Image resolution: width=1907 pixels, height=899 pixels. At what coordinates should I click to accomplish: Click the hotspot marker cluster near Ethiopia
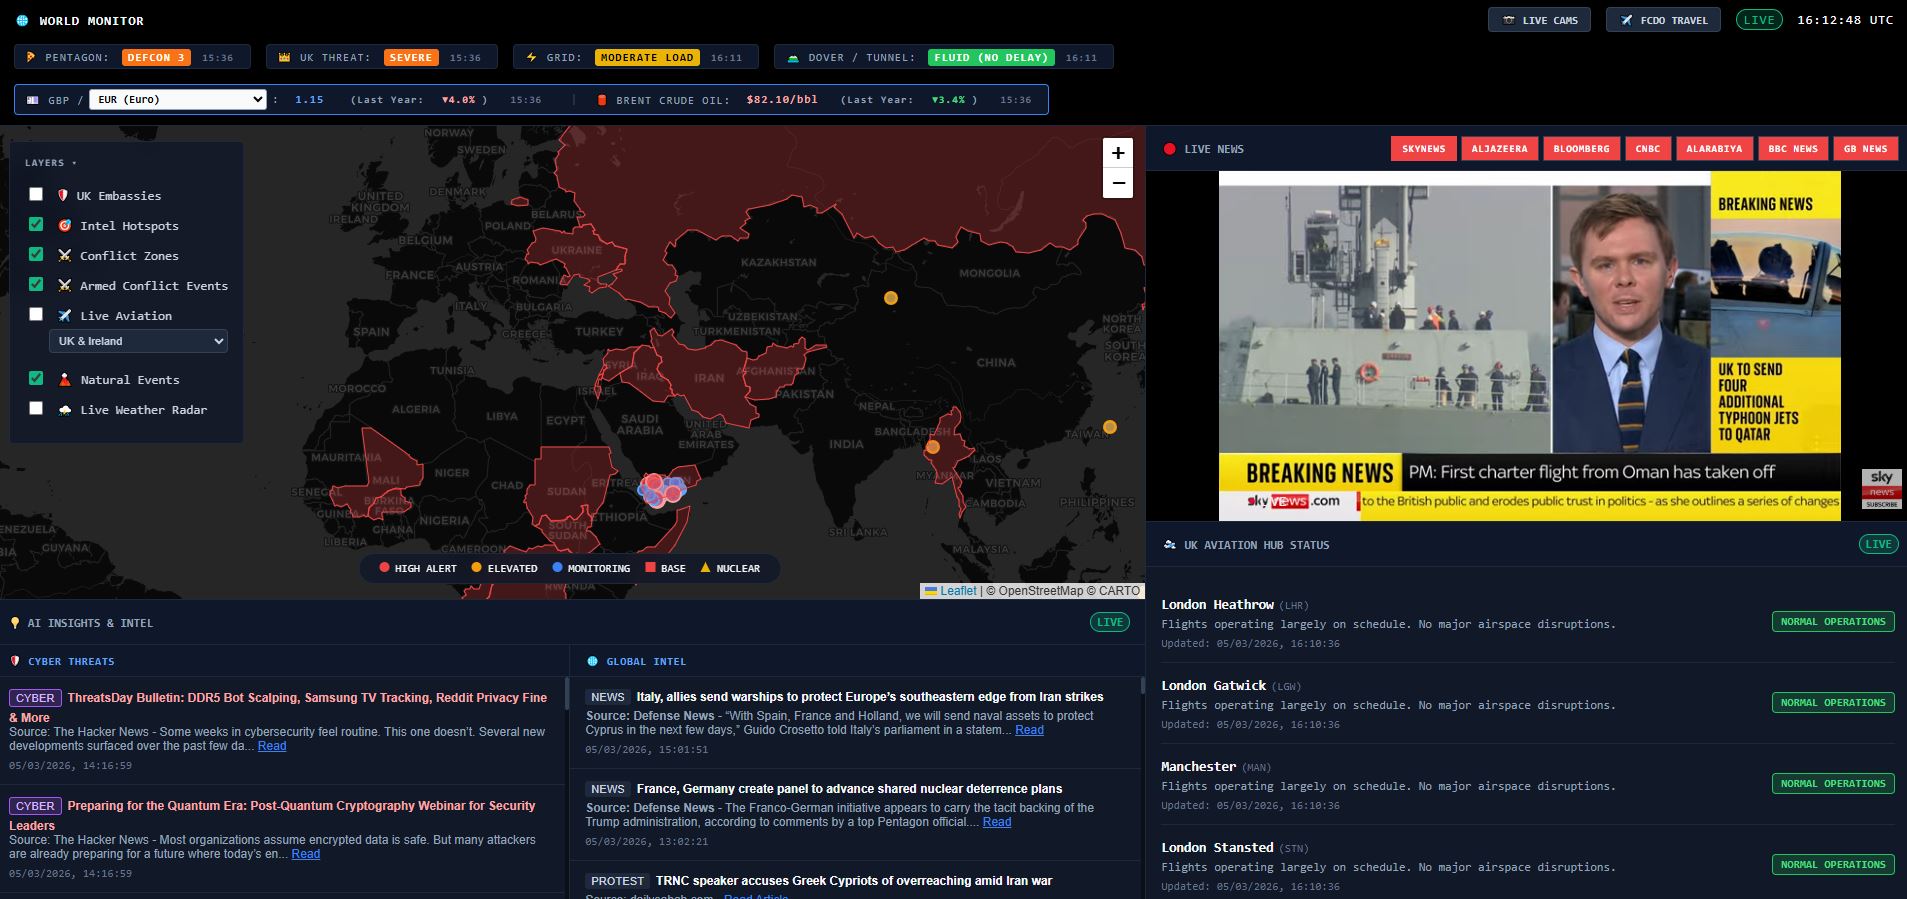point(662,489)
